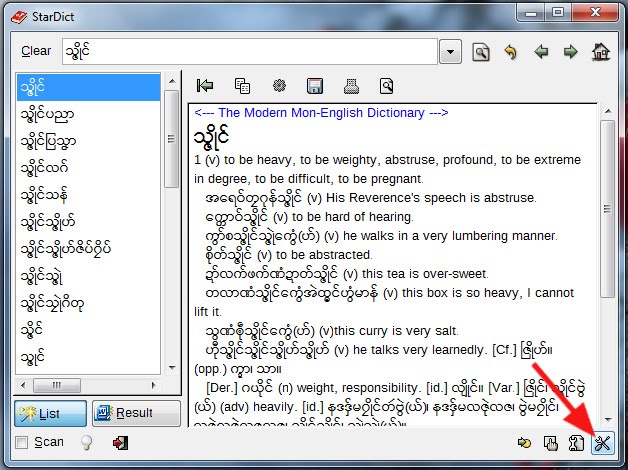628x470 pixels.
Task: Go to the previous word
Action: 541,51
